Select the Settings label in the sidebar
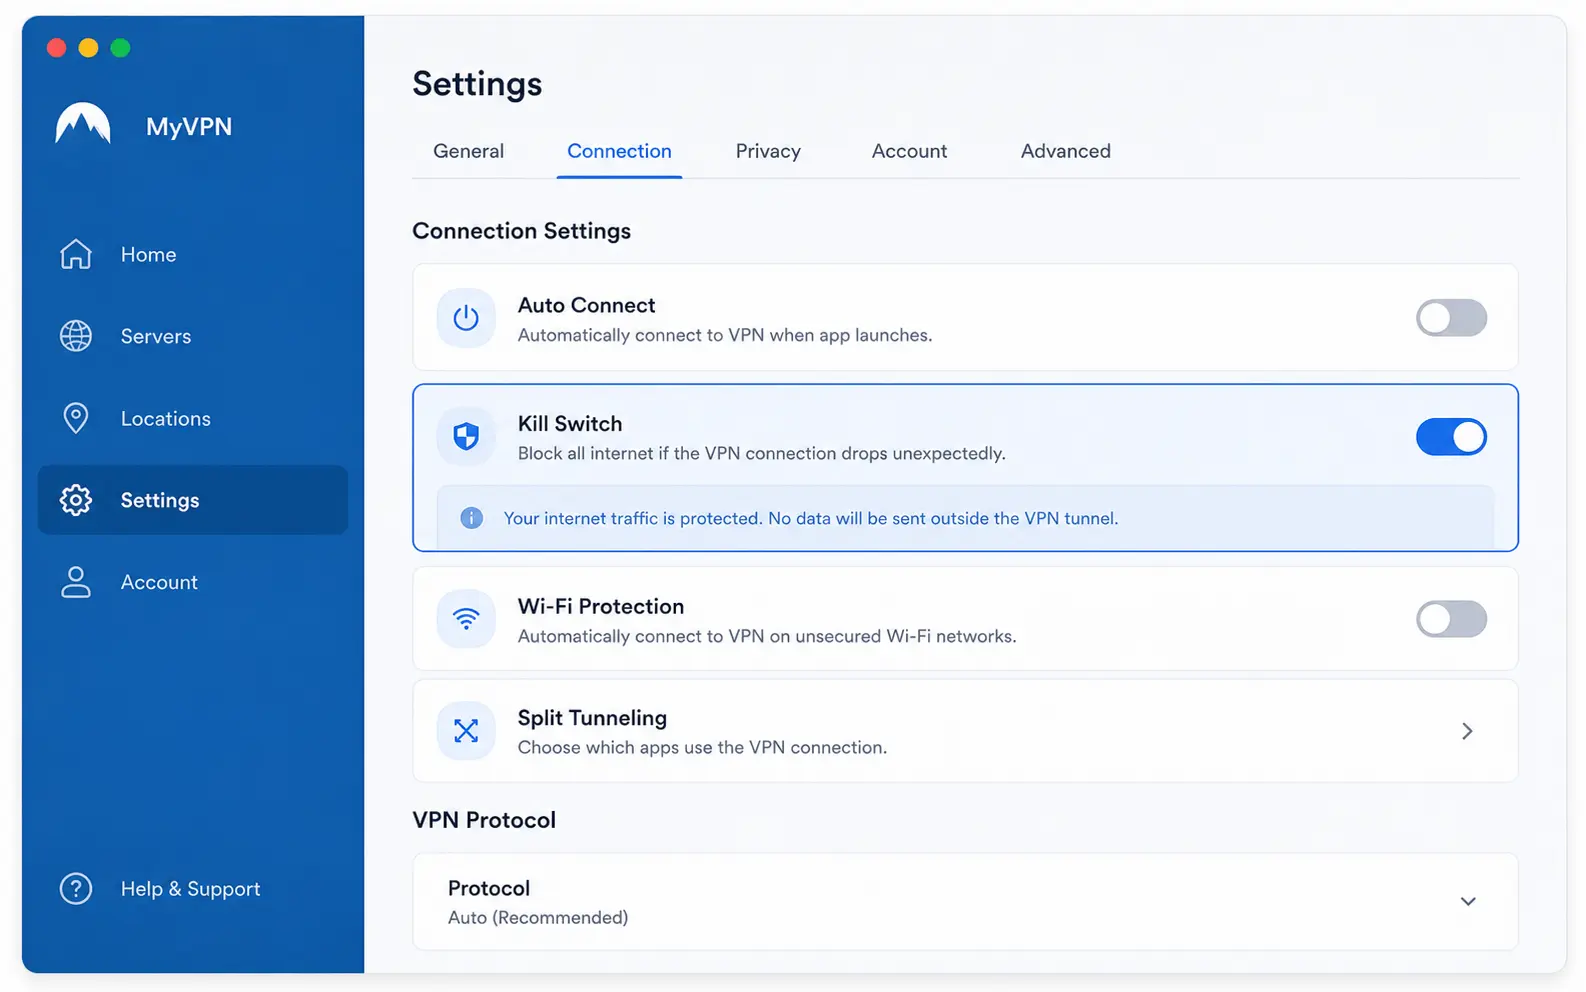Viewport: 1586px width, 992px height. tap(160, 500)
